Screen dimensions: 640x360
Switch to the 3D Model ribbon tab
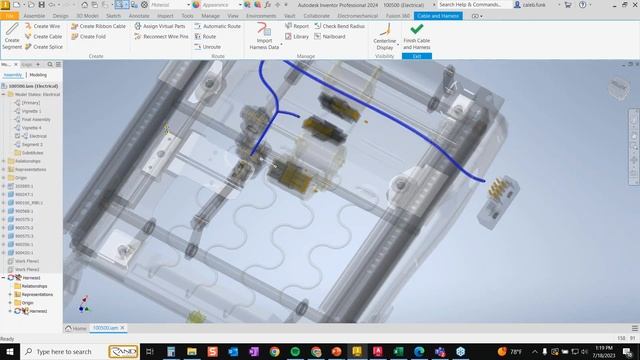coord(87,16)
